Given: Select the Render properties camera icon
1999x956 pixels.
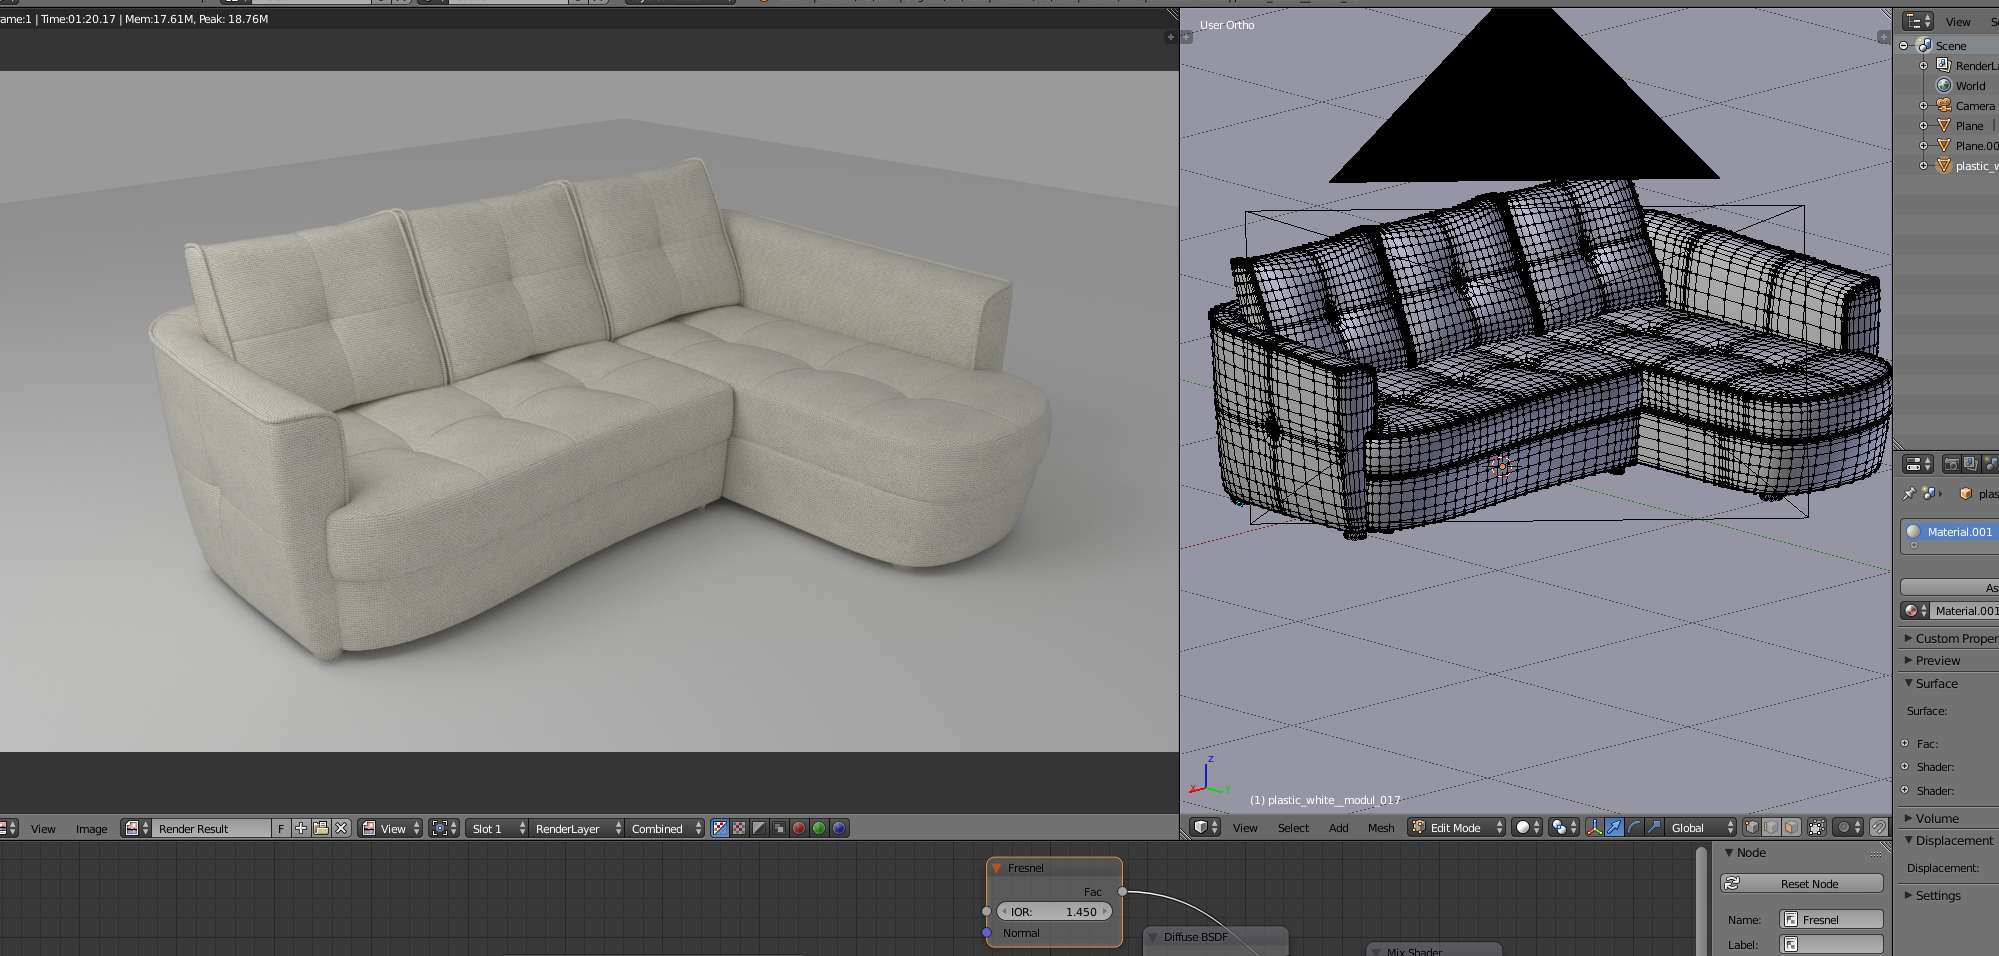Looking at the screenshot, I should coord(1952,465).
